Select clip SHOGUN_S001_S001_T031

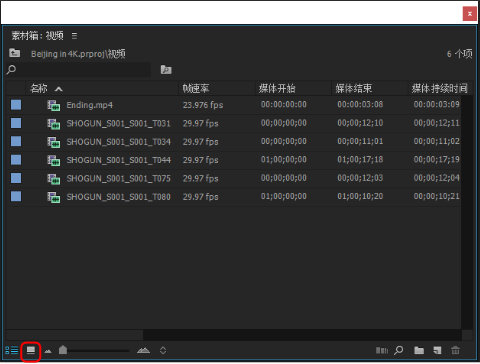[x=118, y=124]
